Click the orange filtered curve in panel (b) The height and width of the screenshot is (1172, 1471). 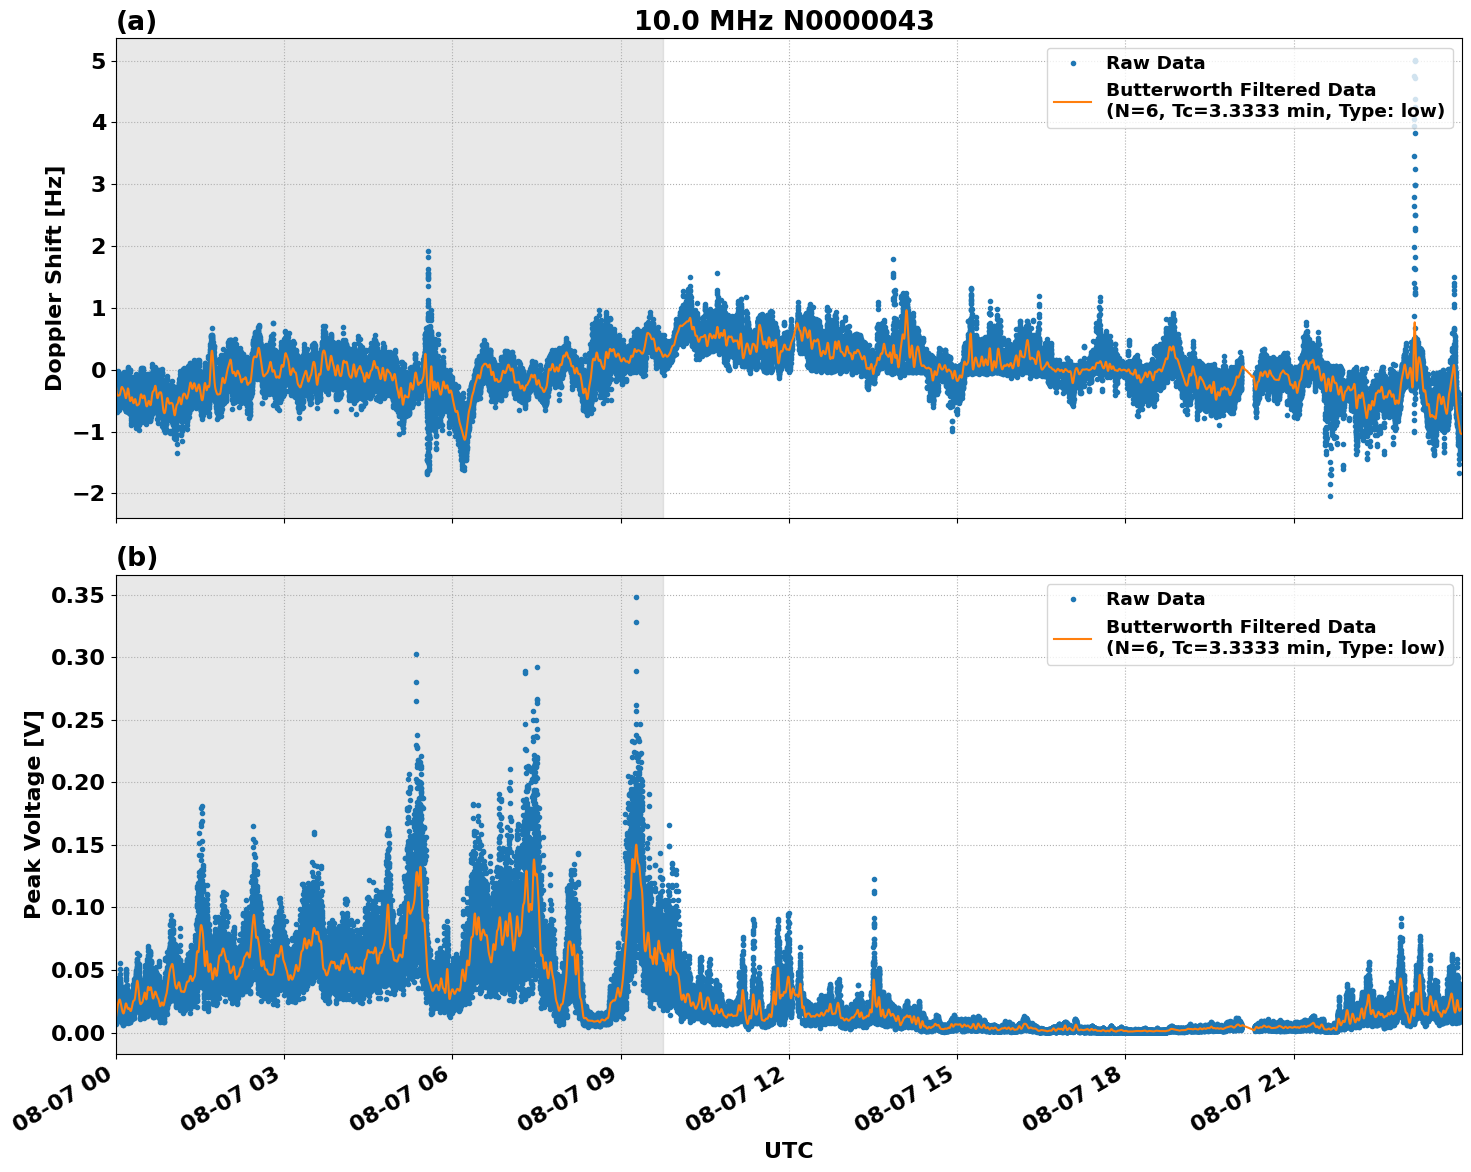(x=635, y=845)
